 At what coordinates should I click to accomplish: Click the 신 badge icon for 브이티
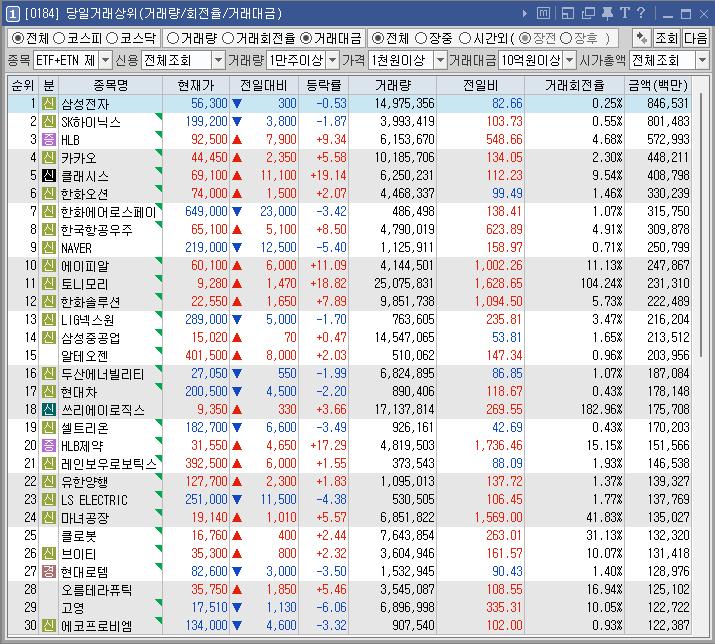[49, 554]
